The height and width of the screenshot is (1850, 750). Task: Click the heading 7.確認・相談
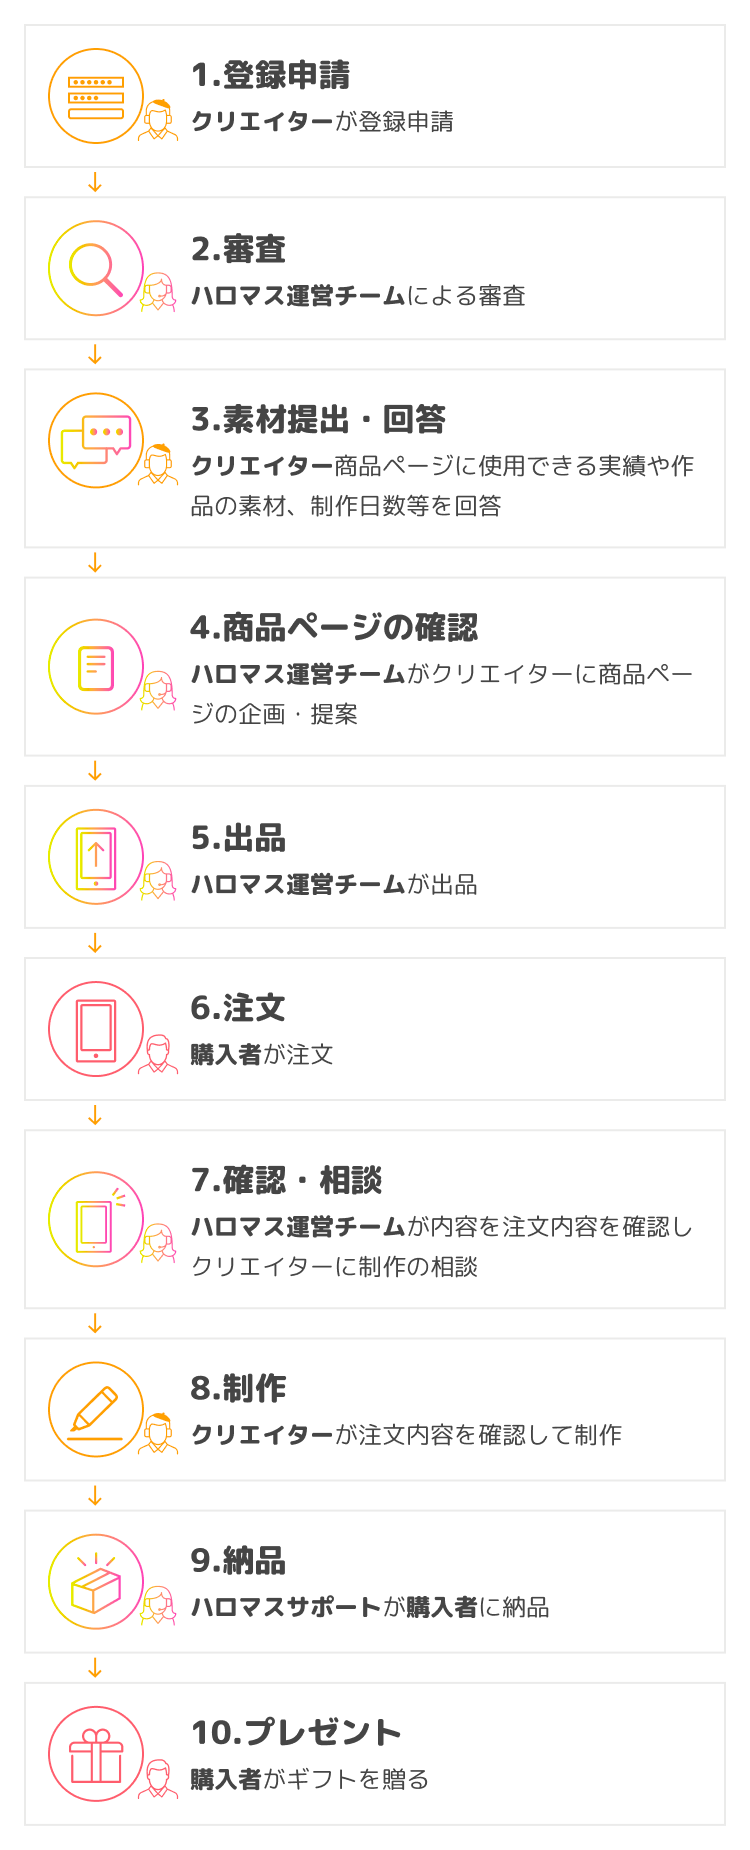(287, 1180)
